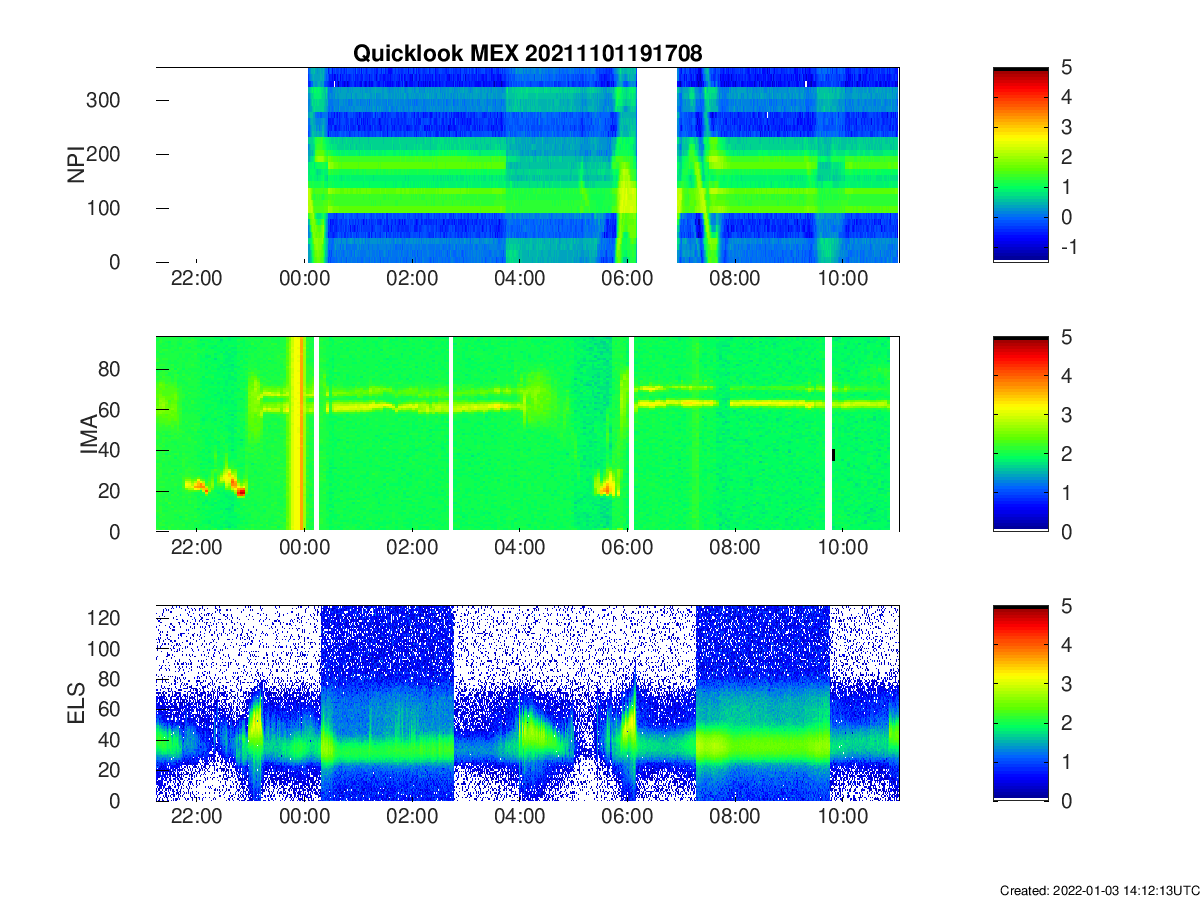This screenshot has height=900, width=1200.
Task: Click the red vertical stripe in IMA spectrogram
Action: coord(297,434)
